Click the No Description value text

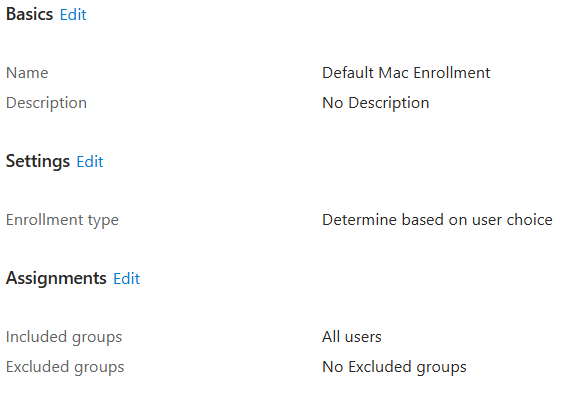click(375, 103)
